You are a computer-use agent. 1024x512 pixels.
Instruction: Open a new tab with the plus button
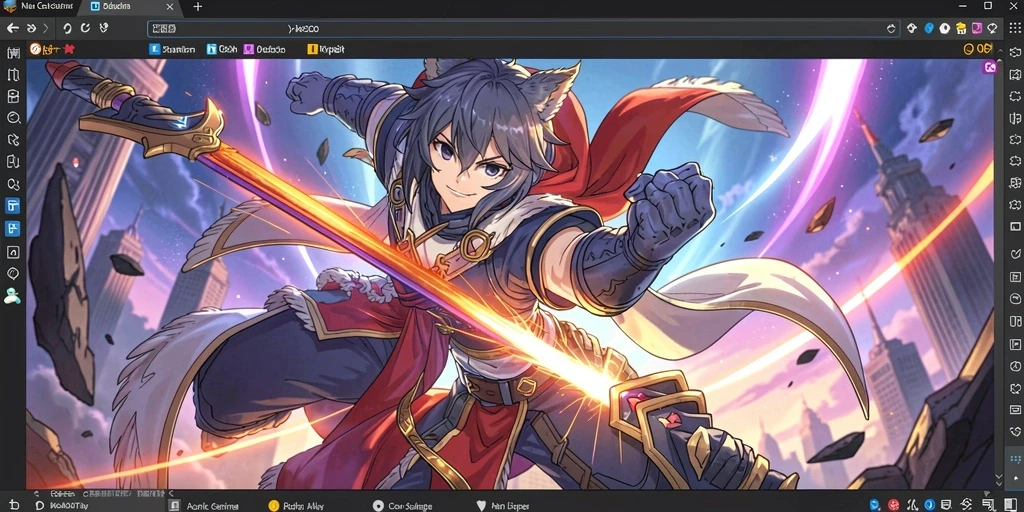tap(197, 7)
